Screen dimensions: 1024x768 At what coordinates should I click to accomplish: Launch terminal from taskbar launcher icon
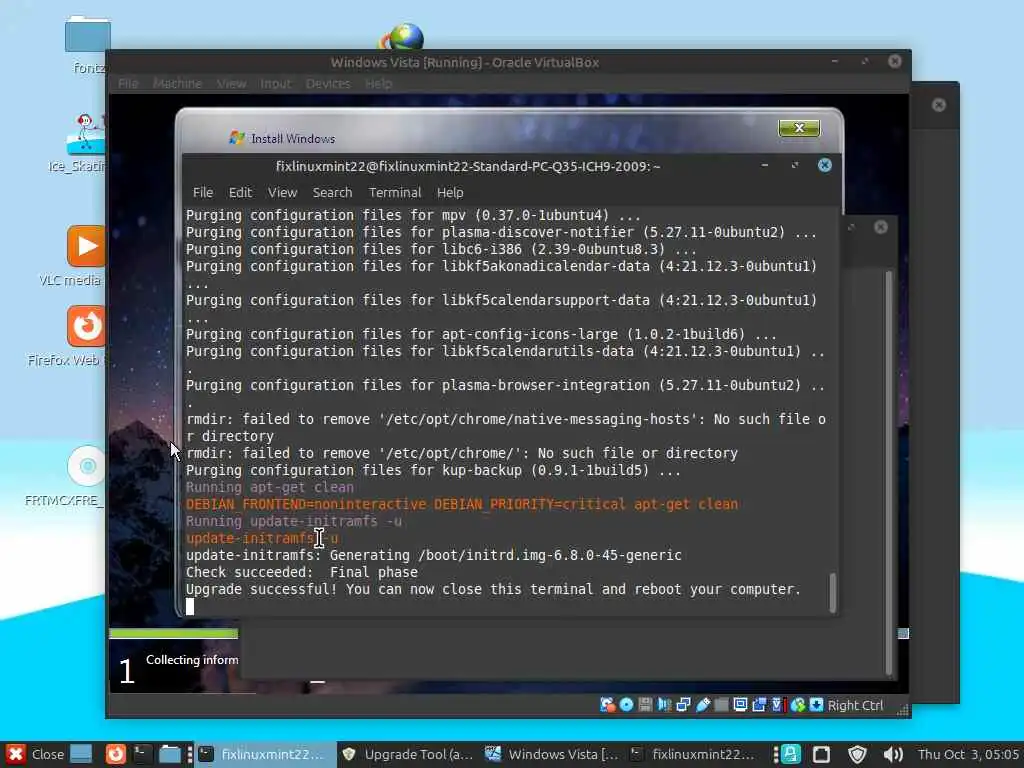coord(142,754)
